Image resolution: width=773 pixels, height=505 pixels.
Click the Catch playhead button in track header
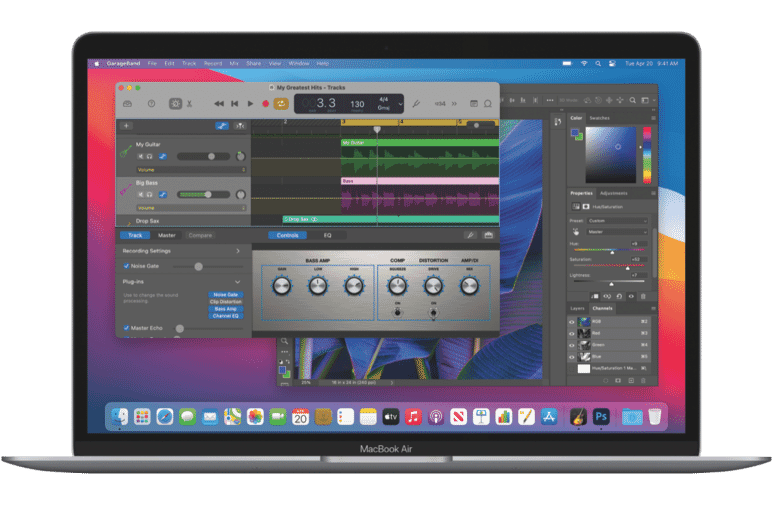pyautogui.click(x=240, y=126)
